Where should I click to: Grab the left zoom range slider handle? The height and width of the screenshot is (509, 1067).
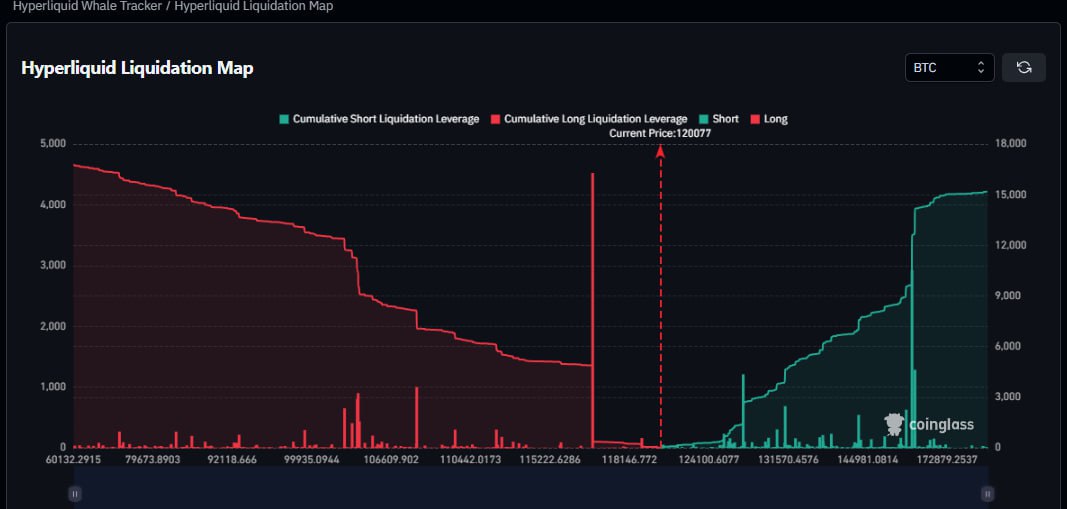(x=76, y=494)
